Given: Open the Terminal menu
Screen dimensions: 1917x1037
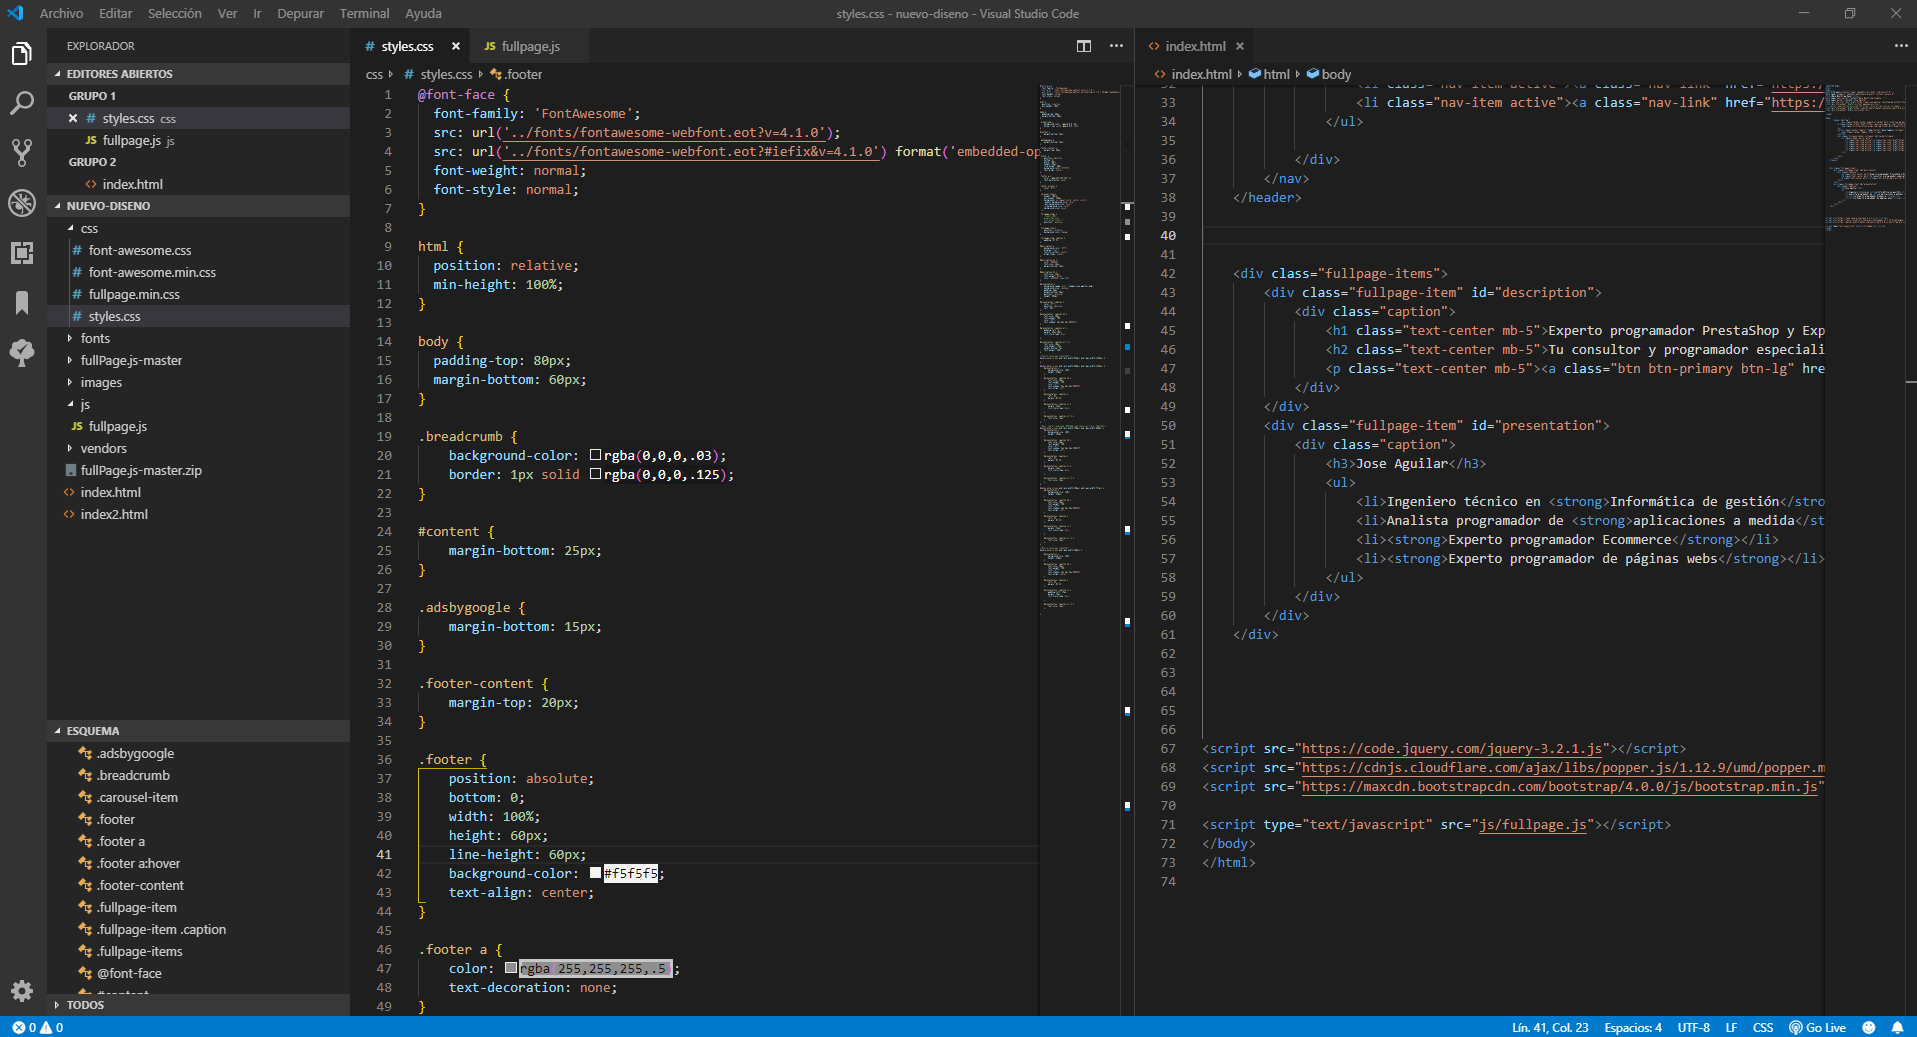Looking at the screenshot, I should point(364,13).
